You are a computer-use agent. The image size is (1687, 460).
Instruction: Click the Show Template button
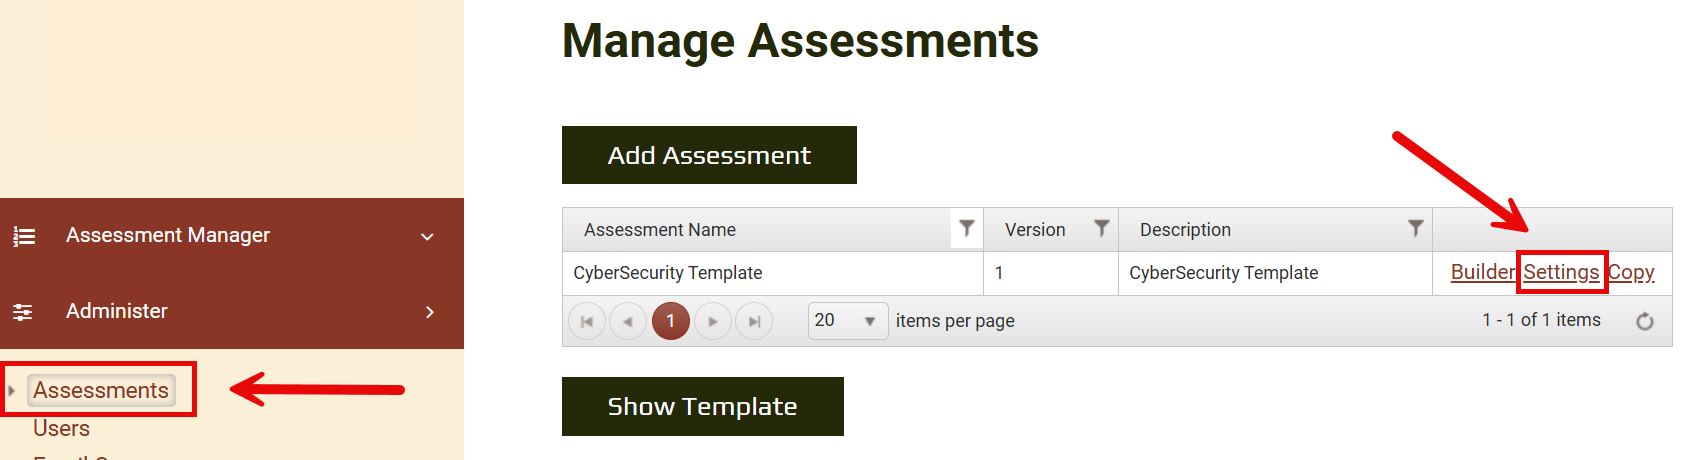pos(702,406)
